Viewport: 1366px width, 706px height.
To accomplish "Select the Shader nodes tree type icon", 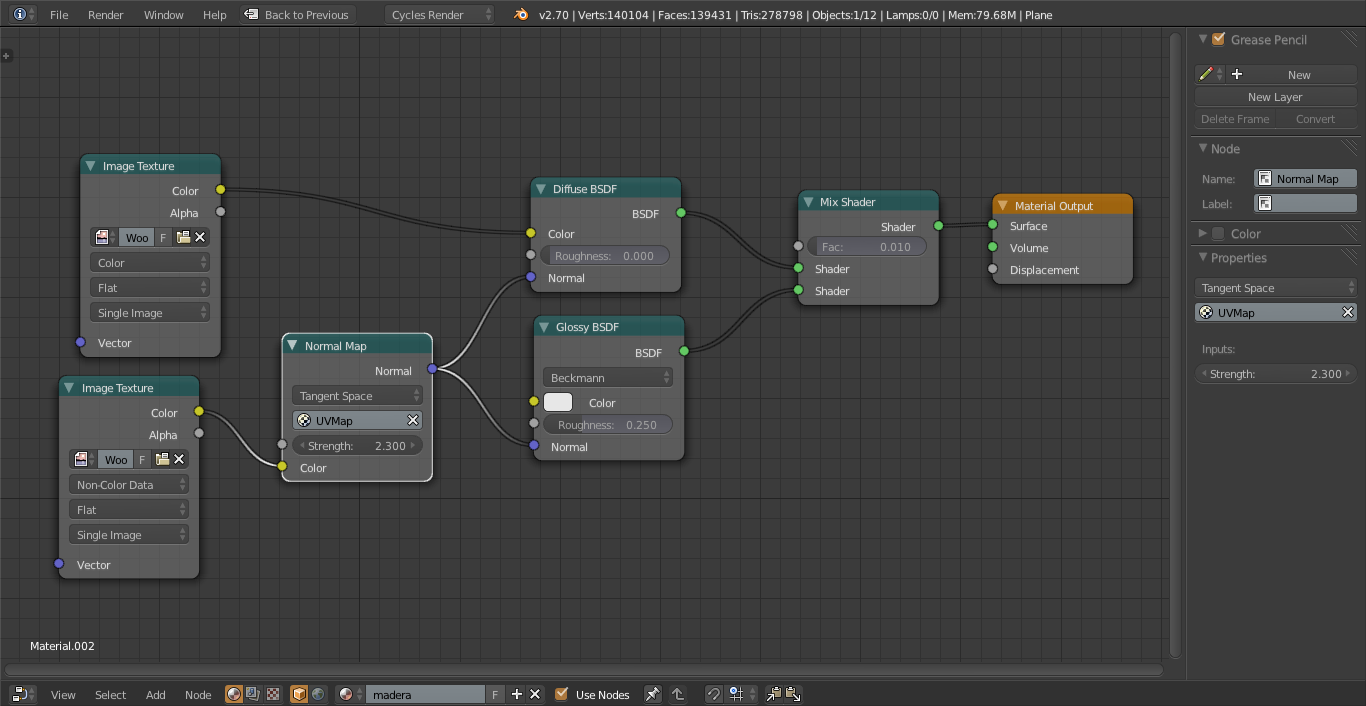I will pyautogui.click(x=234, y=694).
